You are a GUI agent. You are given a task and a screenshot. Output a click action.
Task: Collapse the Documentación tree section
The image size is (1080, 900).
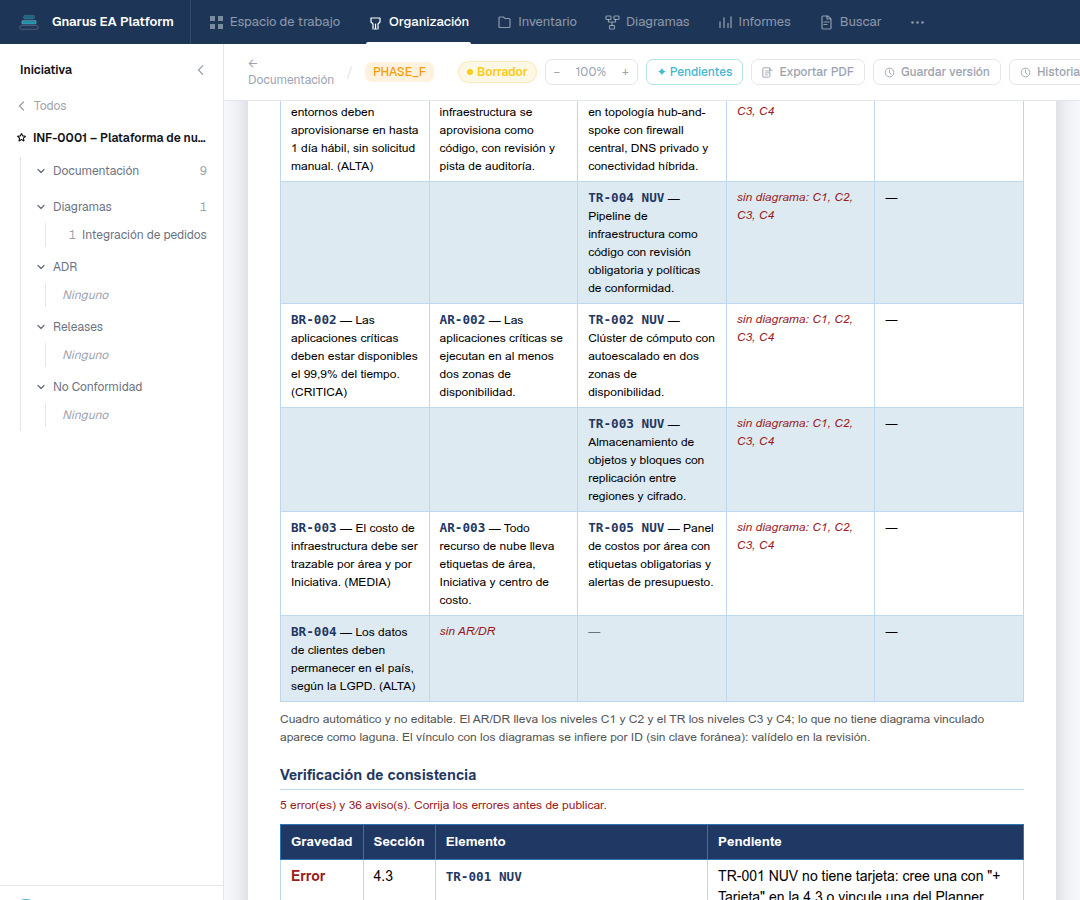click(x=41, y=171)
